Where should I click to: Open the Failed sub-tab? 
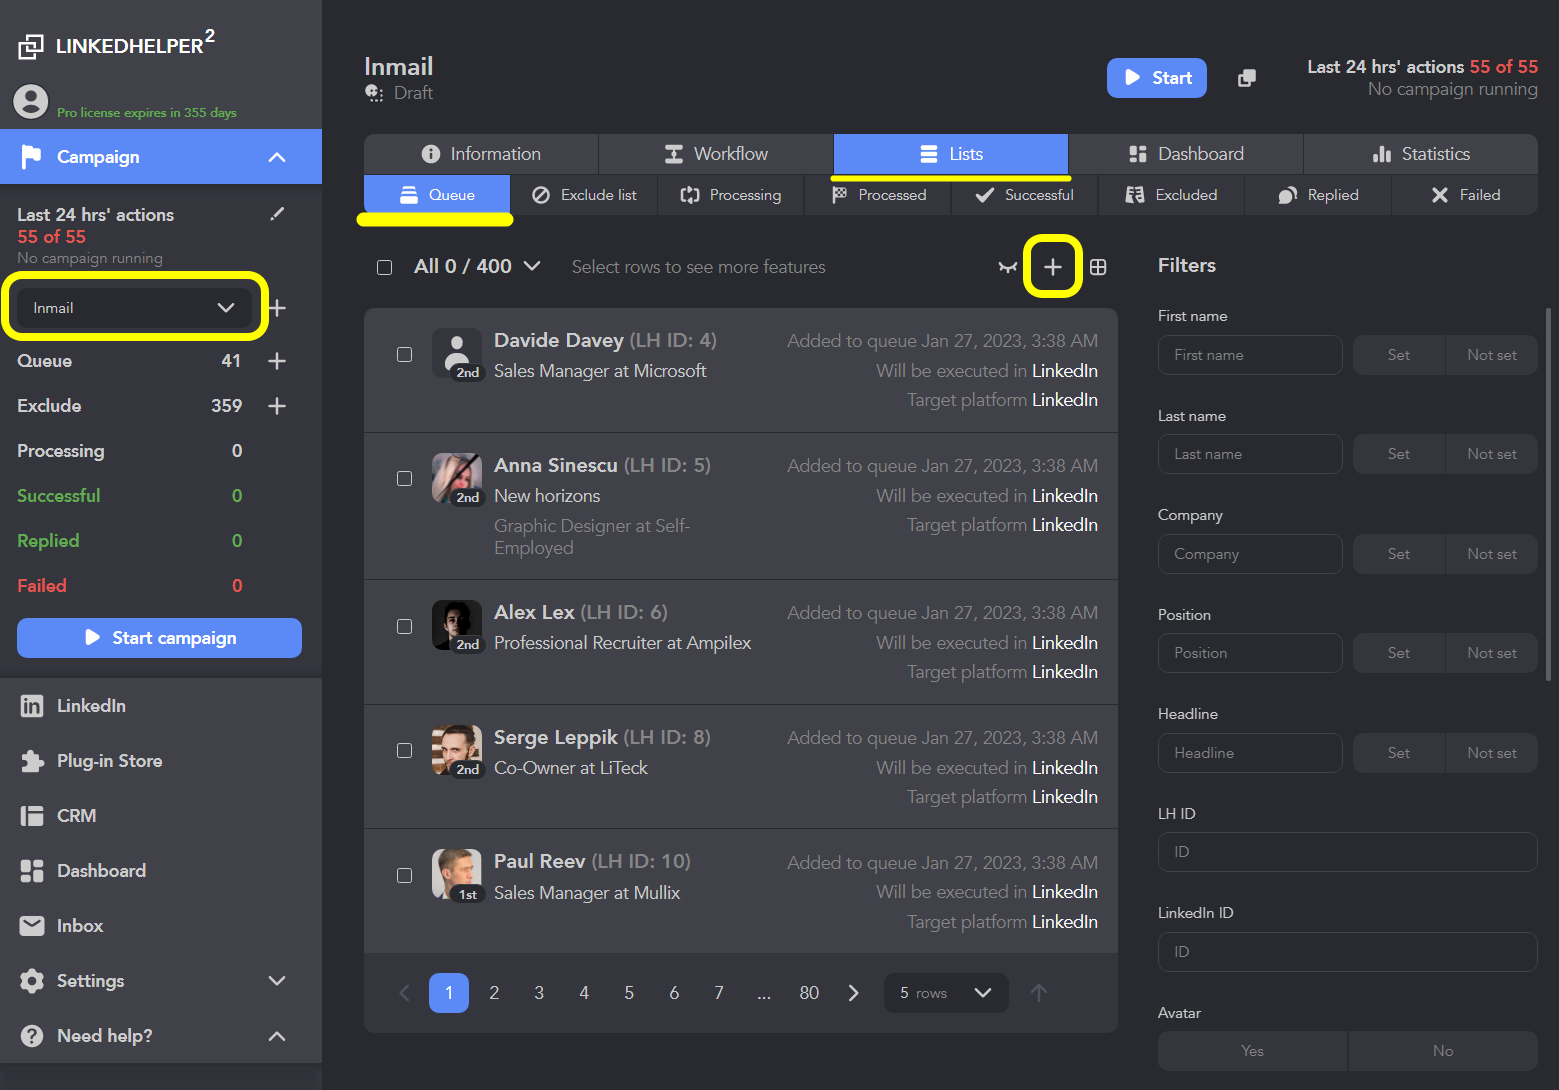[1465, 195]
